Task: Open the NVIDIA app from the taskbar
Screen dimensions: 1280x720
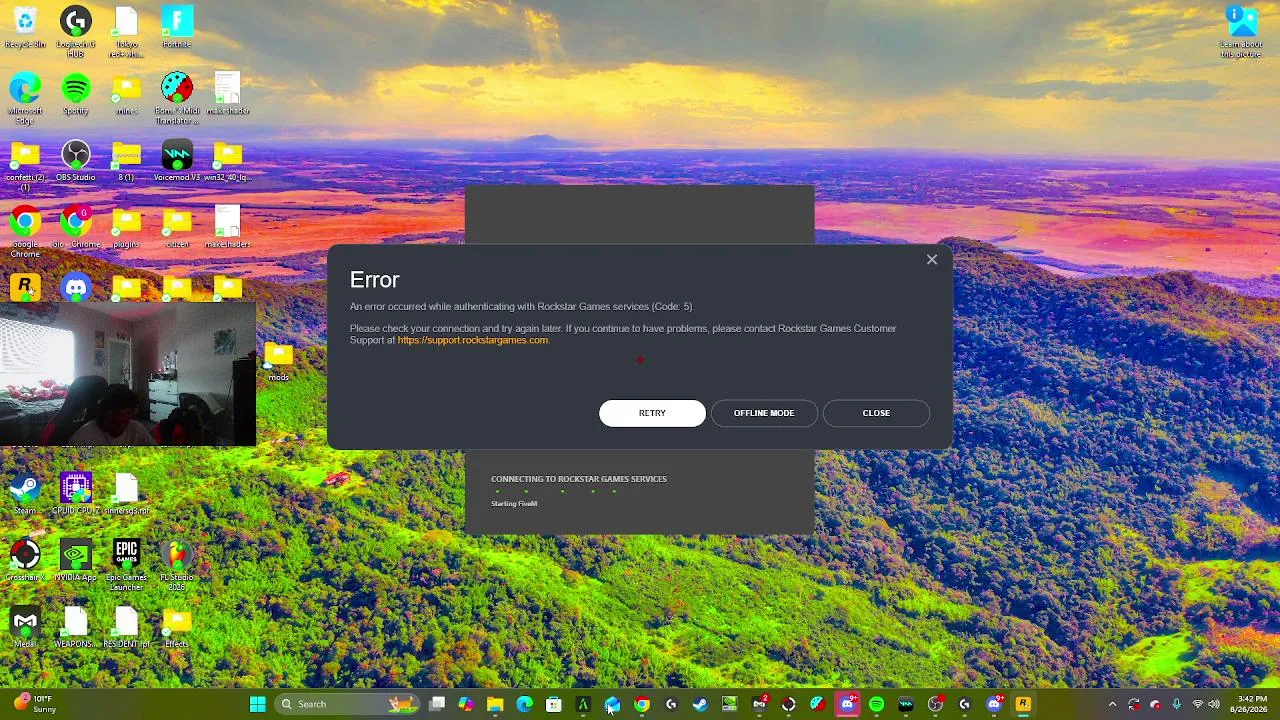Action: coord(729,704)
